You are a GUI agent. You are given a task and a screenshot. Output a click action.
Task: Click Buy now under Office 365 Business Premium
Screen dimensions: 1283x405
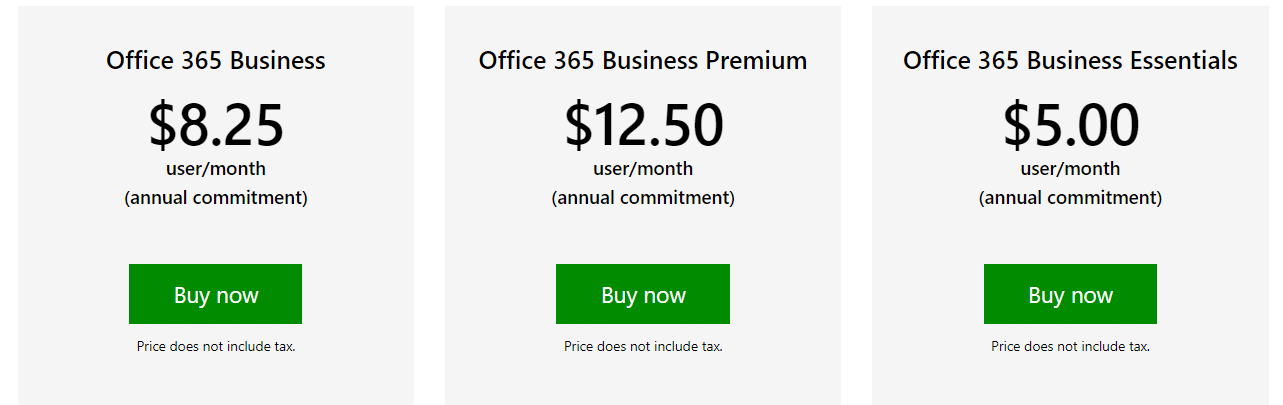[643, 294]
